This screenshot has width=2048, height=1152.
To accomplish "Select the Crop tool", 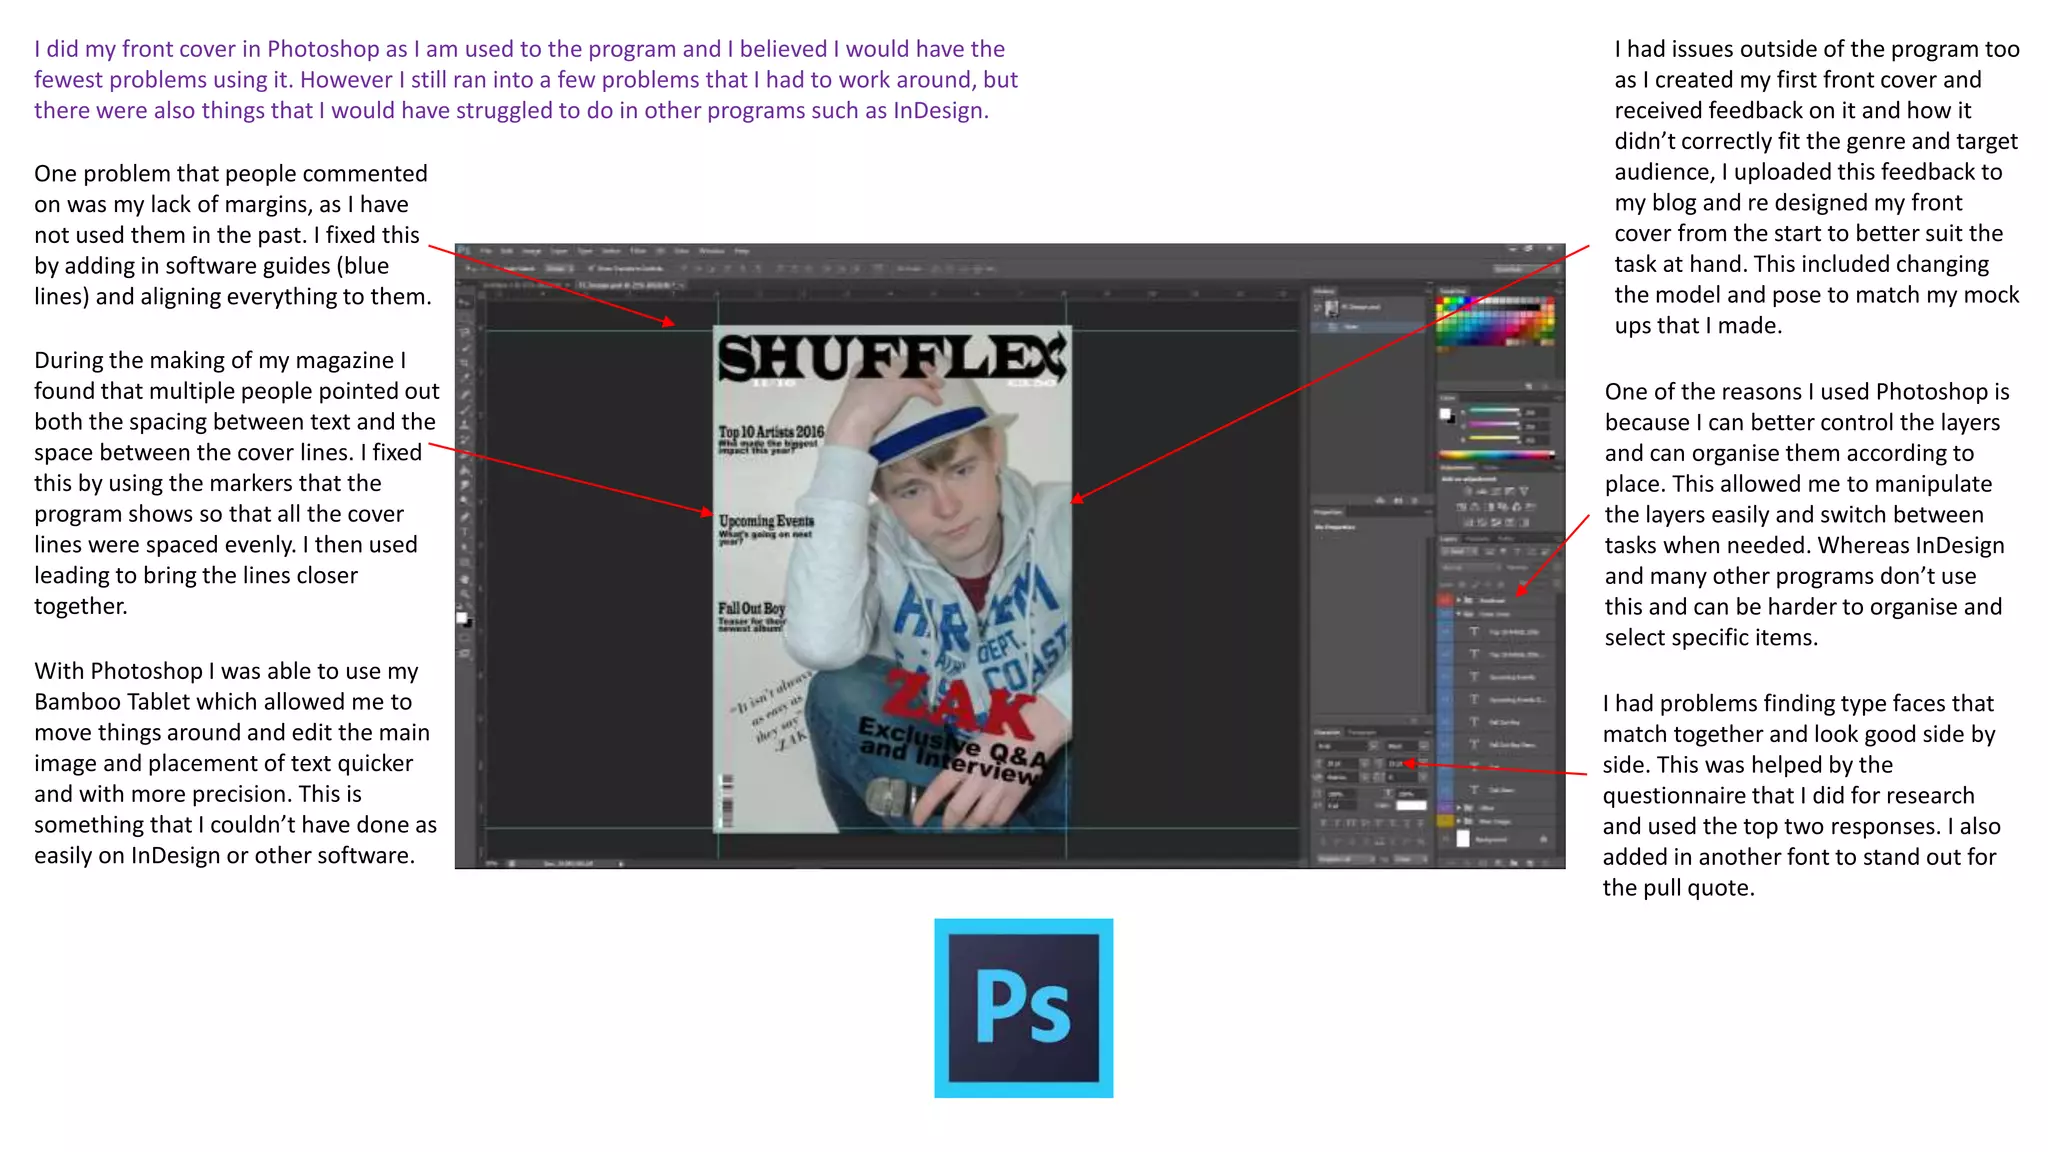I will point(464,363).
